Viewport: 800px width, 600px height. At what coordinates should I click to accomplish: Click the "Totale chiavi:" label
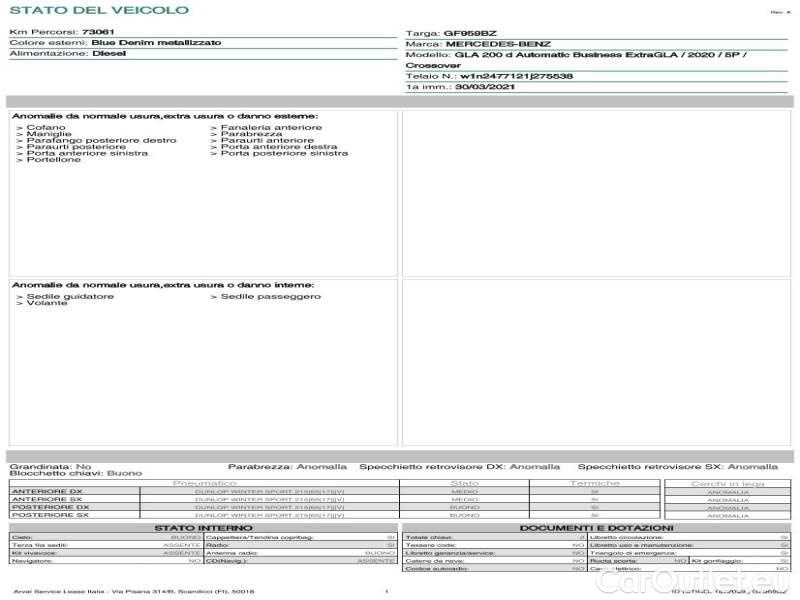tap(429, 537)
